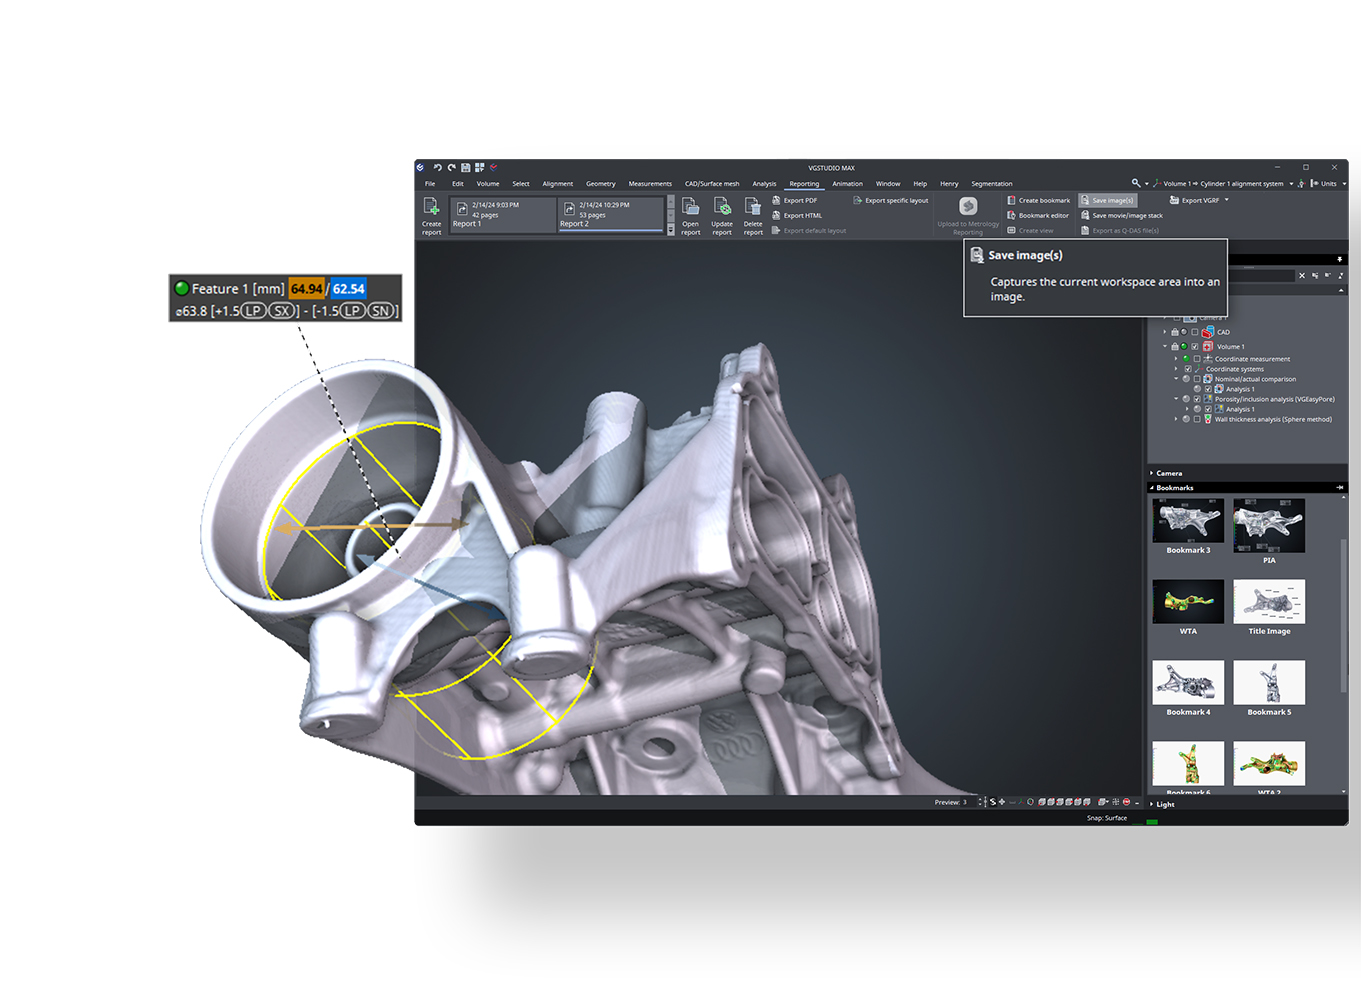Open the Bookmark editor
The height and width of the screenshot is (986, 1361).
[x=1038, y=215]
